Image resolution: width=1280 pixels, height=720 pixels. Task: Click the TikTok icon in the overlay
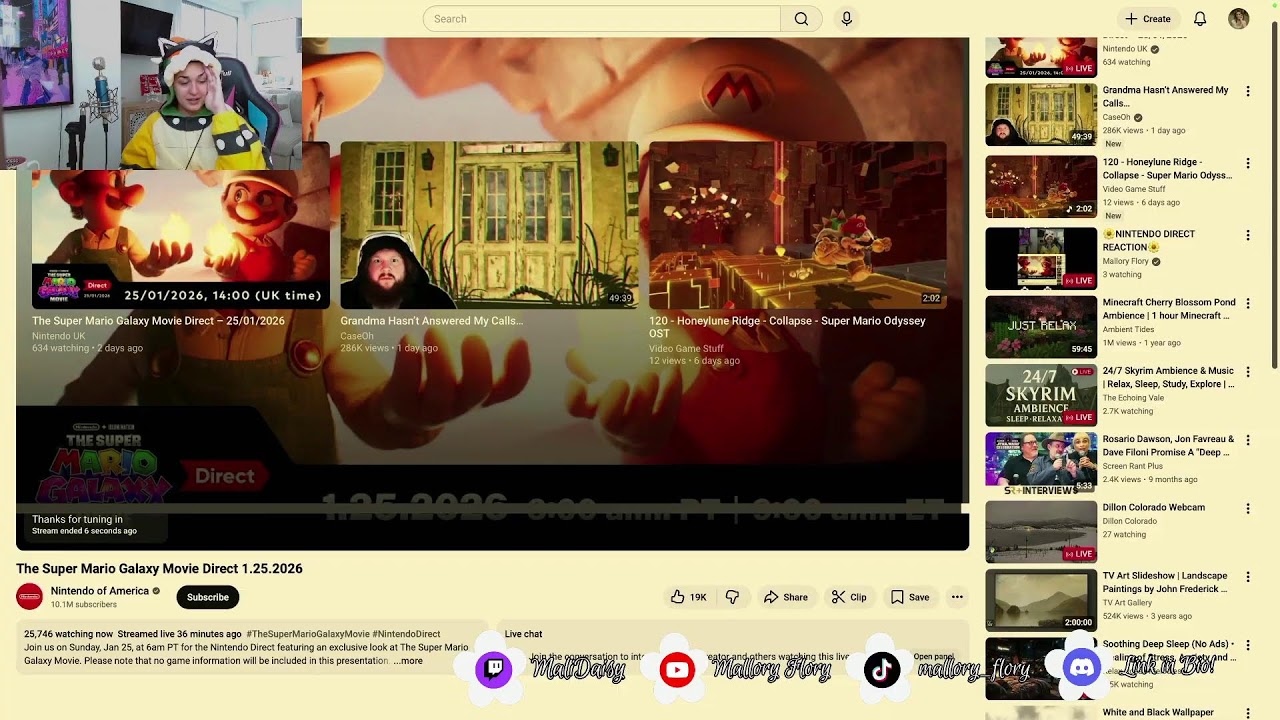click(882, 669)
